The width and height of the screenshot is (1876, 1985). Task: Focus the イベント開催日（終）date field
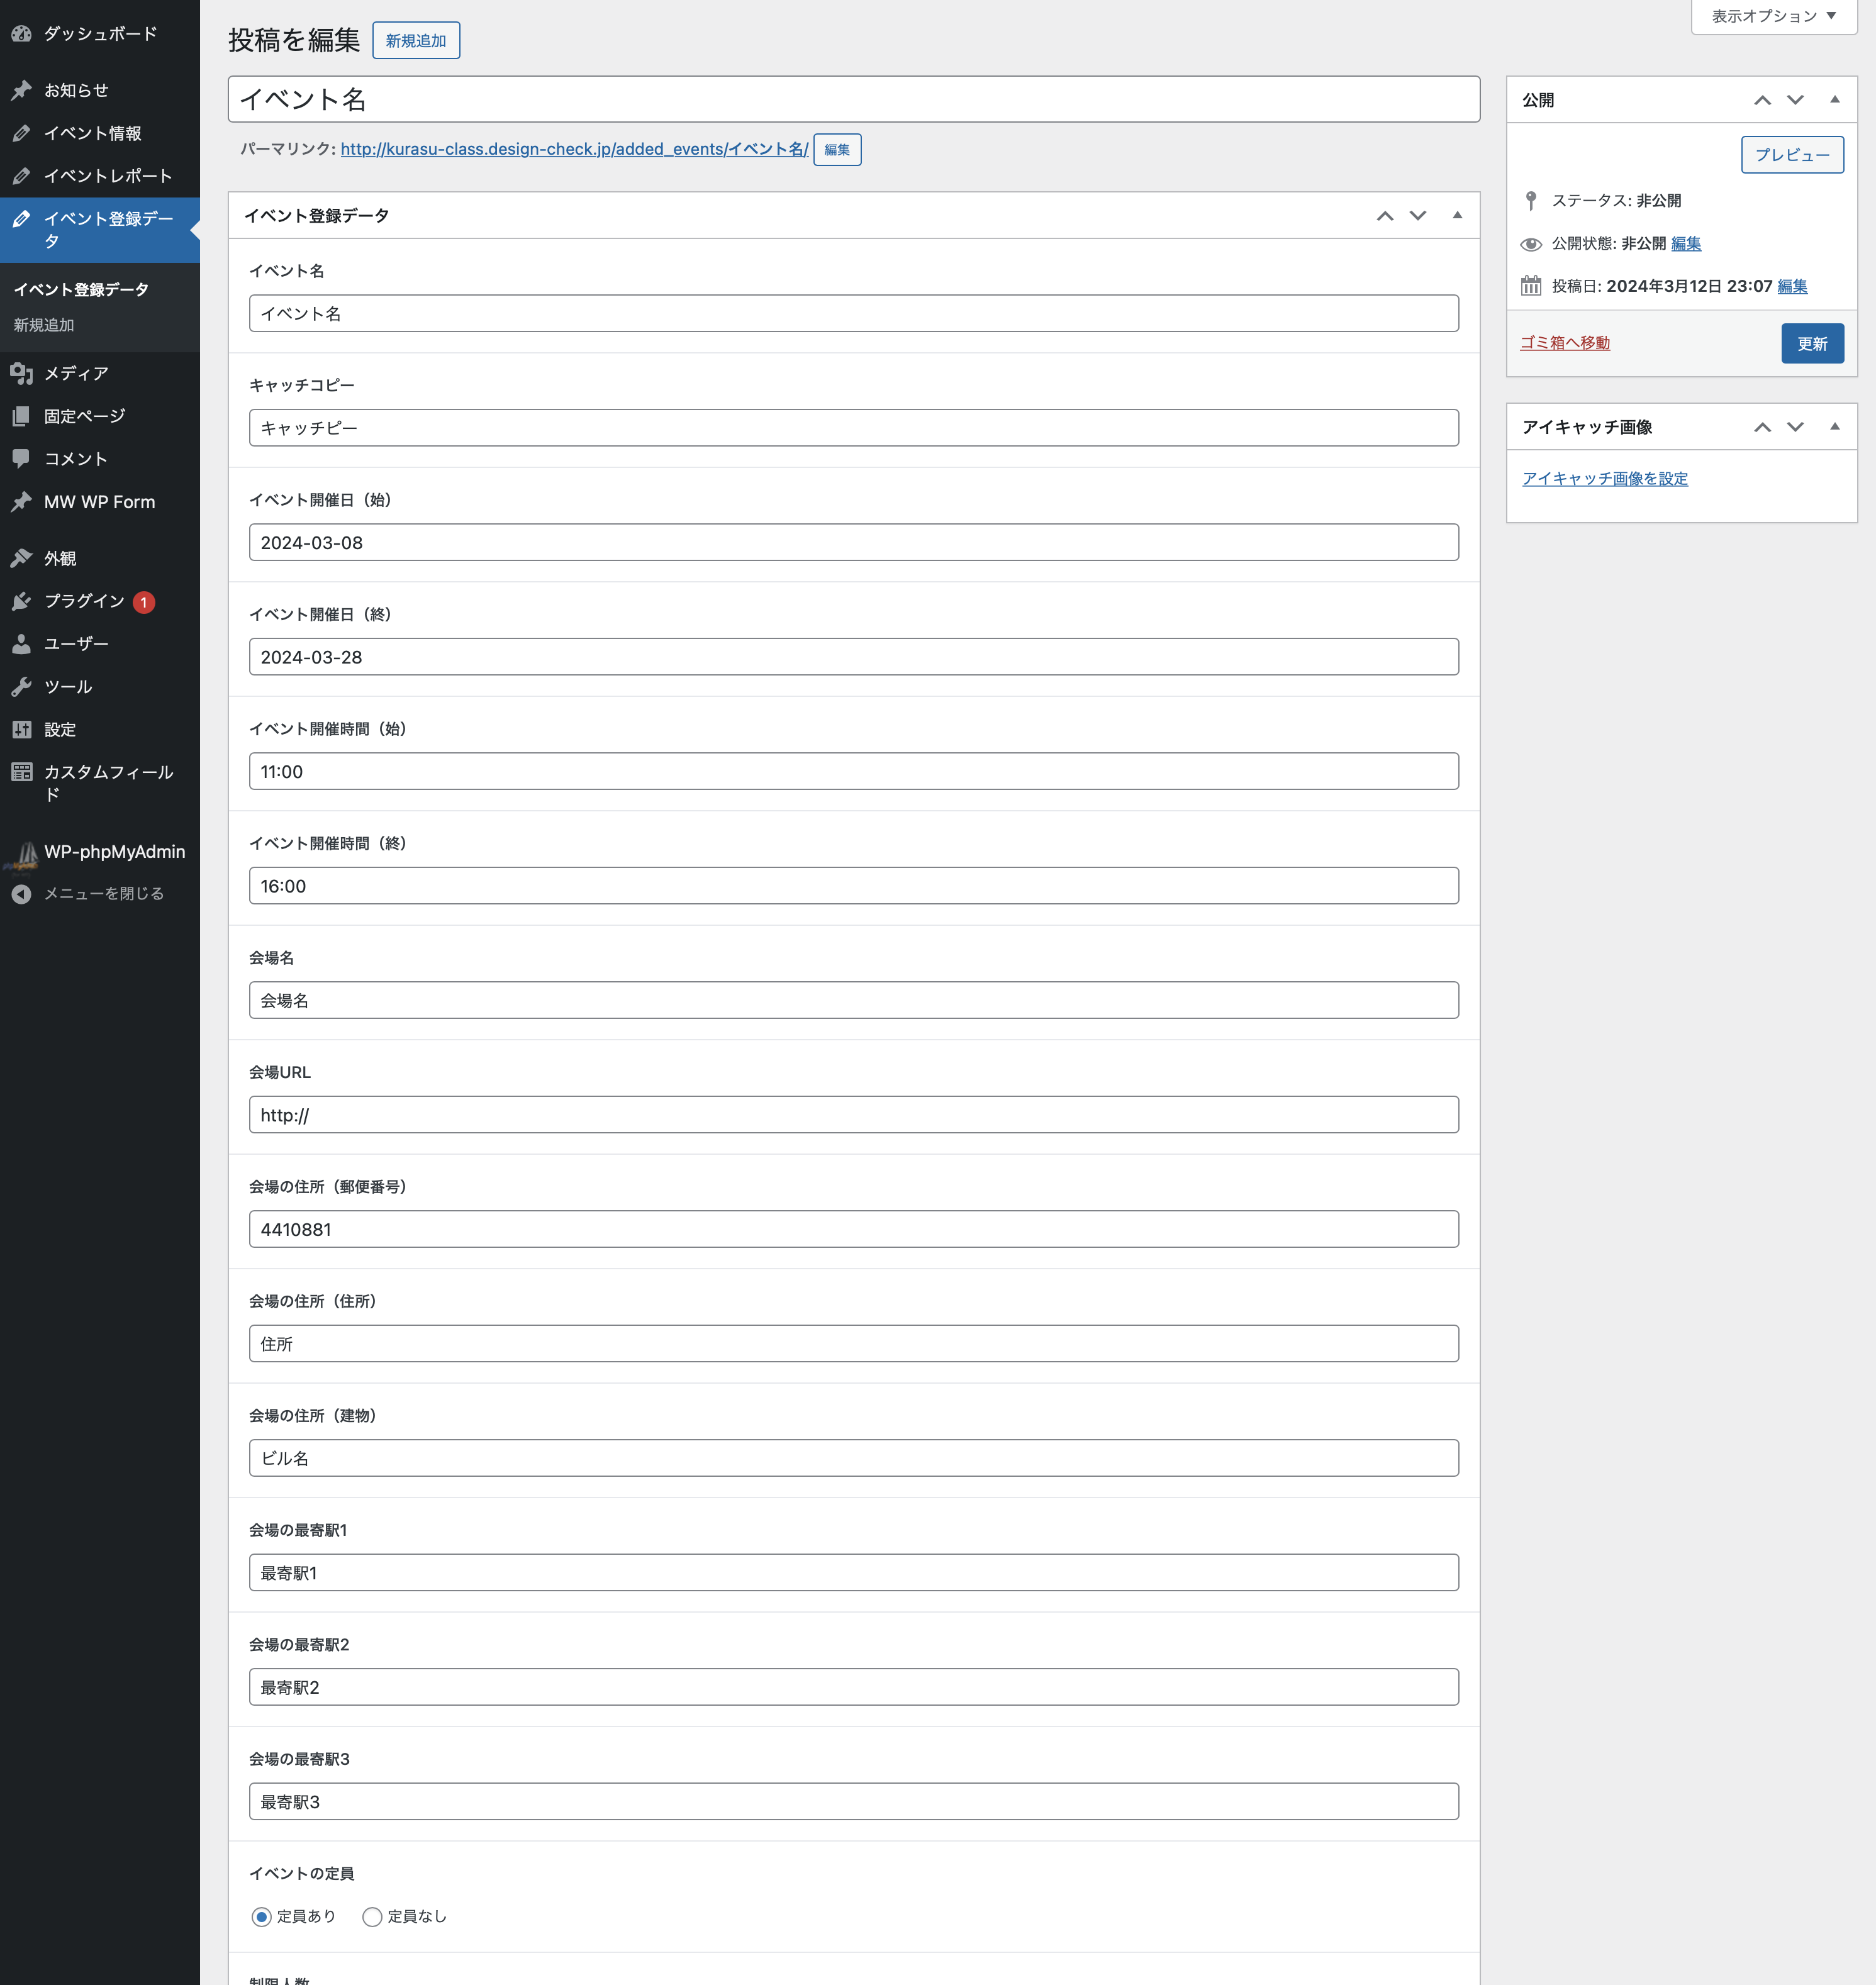854,657
